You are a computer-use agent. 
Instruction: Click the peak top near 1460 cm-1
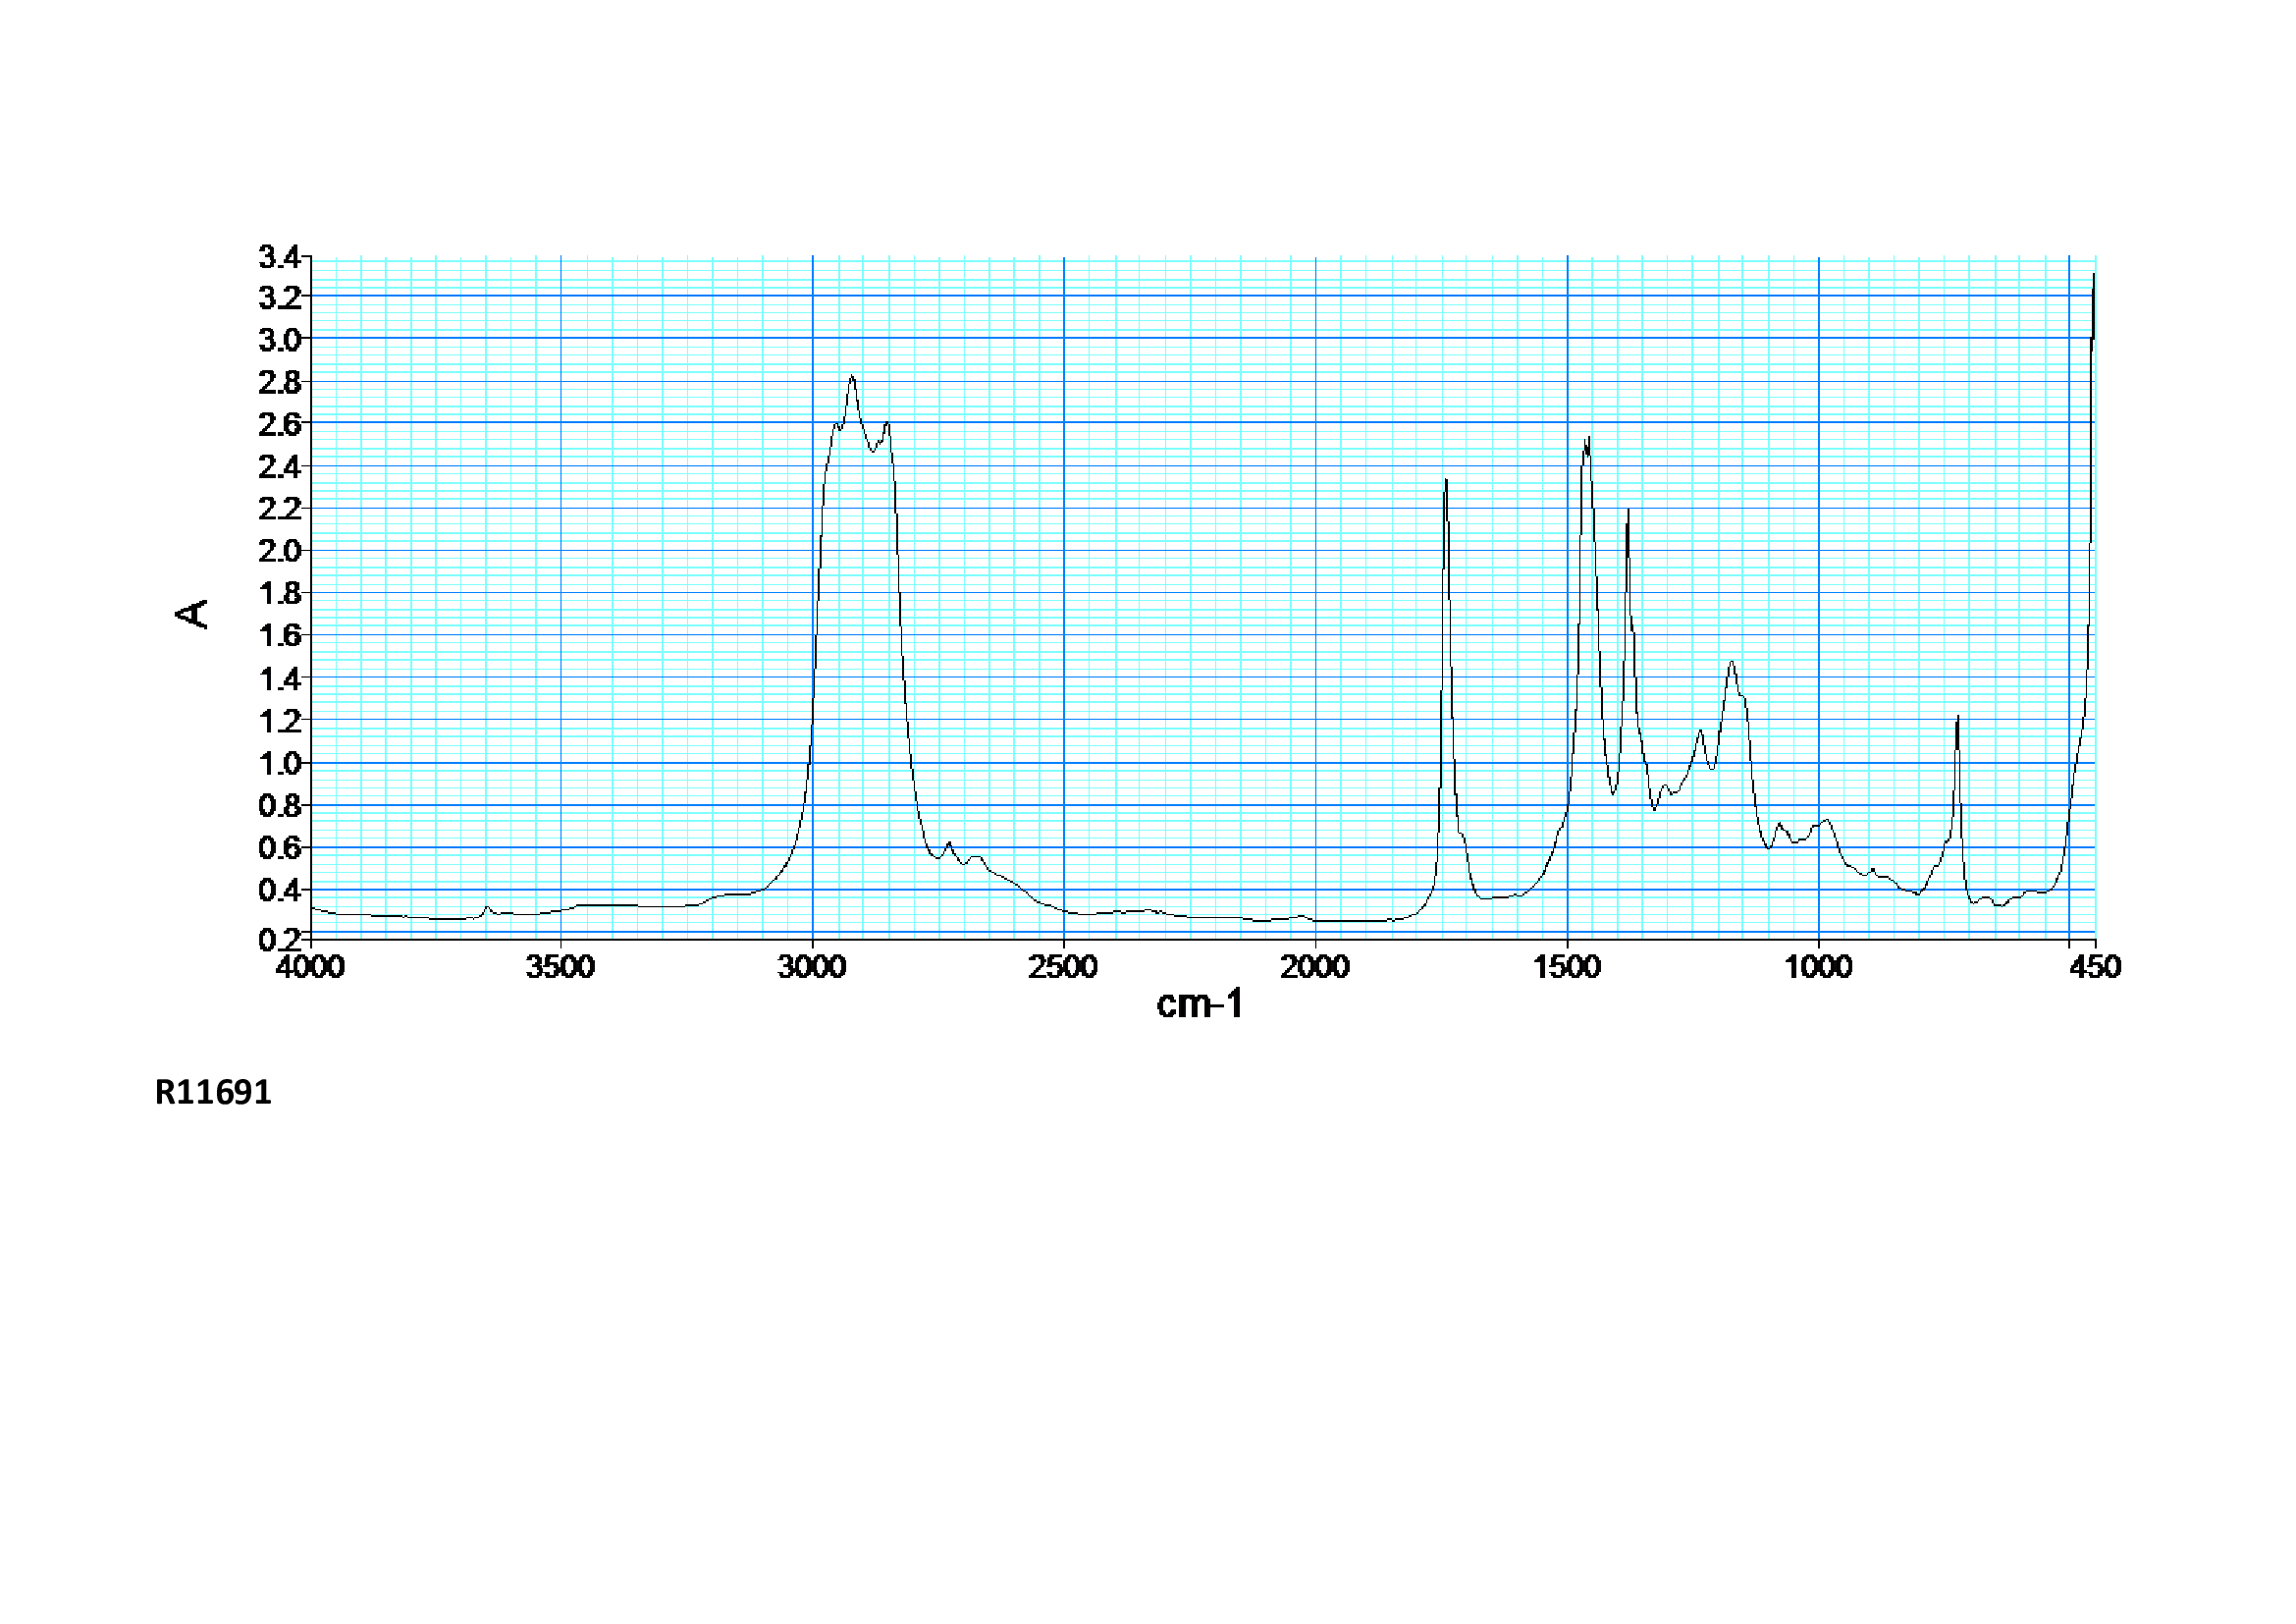(x=1586, y=441)
